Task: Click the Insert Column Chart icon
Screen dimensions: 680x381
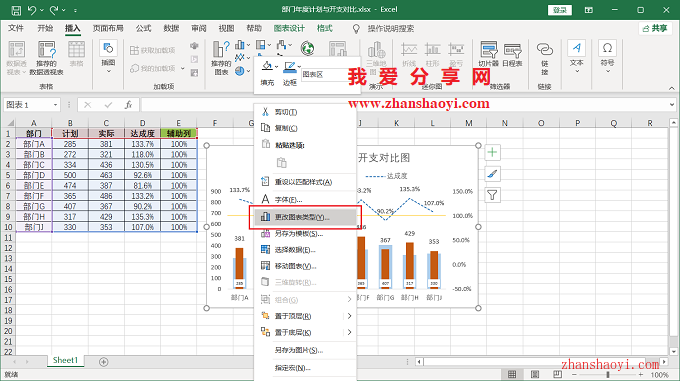Action: pos(239,45)
